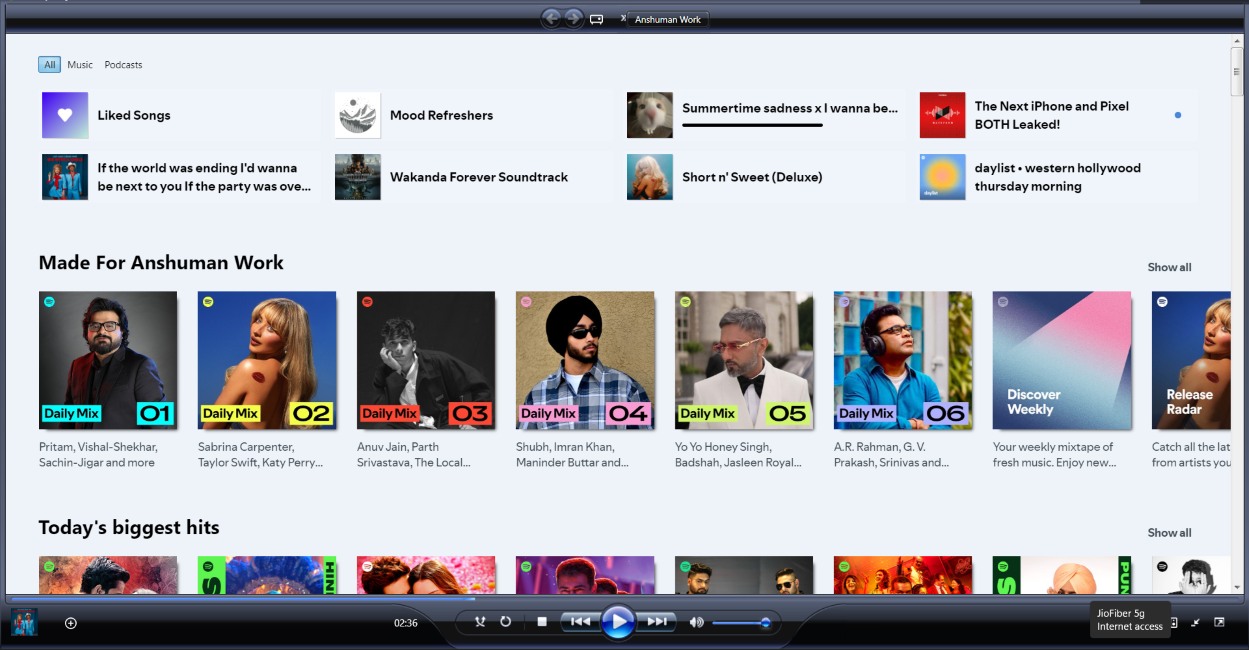The height and width of the screenshot is (650, 1249).
Task: Switch to the Music filter tab
Action: 79,64
